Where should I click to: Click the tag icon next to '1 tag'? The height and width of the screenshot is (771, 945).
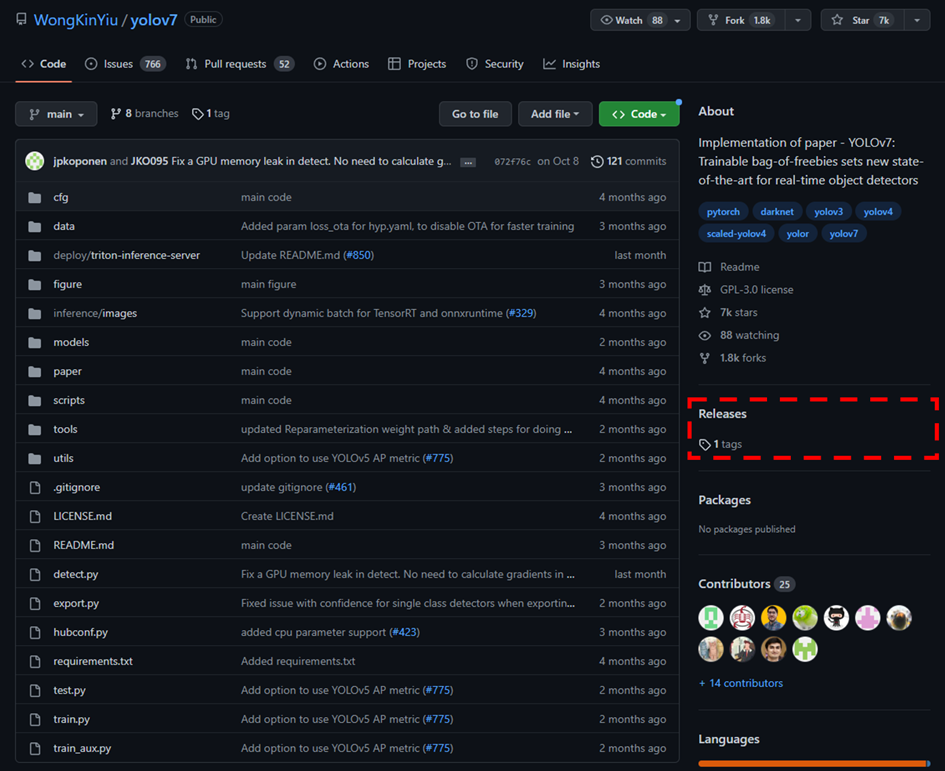tap(197, 114)
